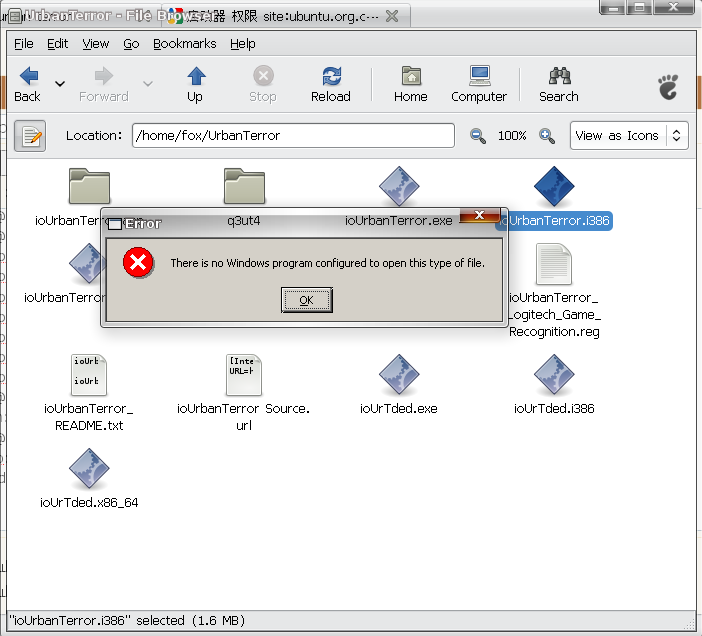Close the background browser tab with X
This screenshot has width=702, height=636.
coord(392,17)
